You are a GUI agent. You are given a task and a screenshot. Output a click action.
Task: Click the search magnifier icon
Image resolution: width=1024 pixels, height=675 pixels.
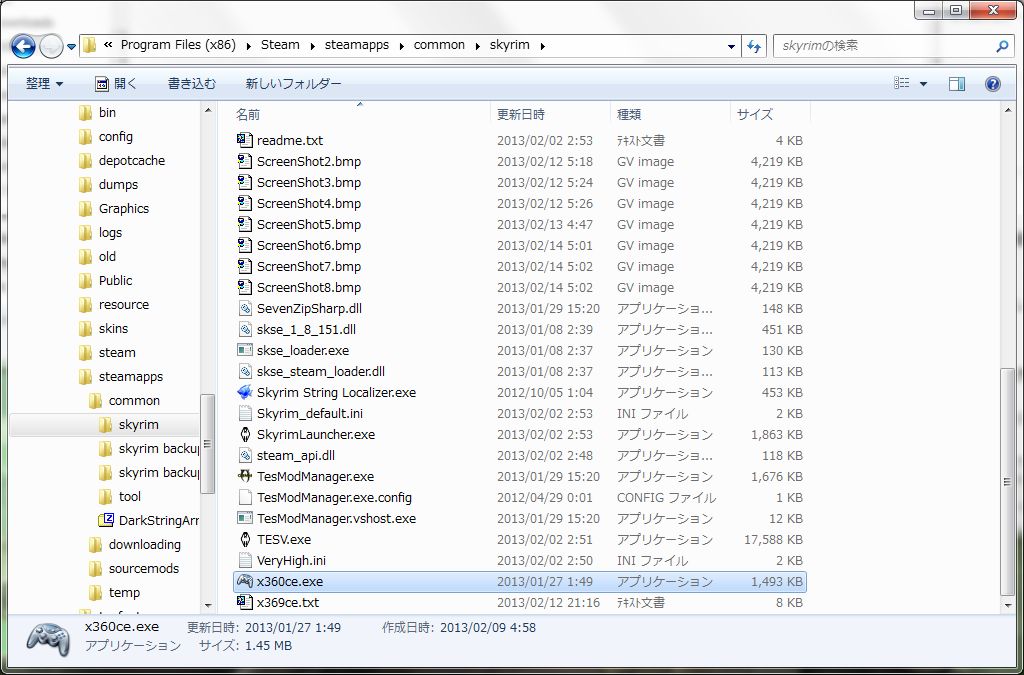pos(1002,46)
